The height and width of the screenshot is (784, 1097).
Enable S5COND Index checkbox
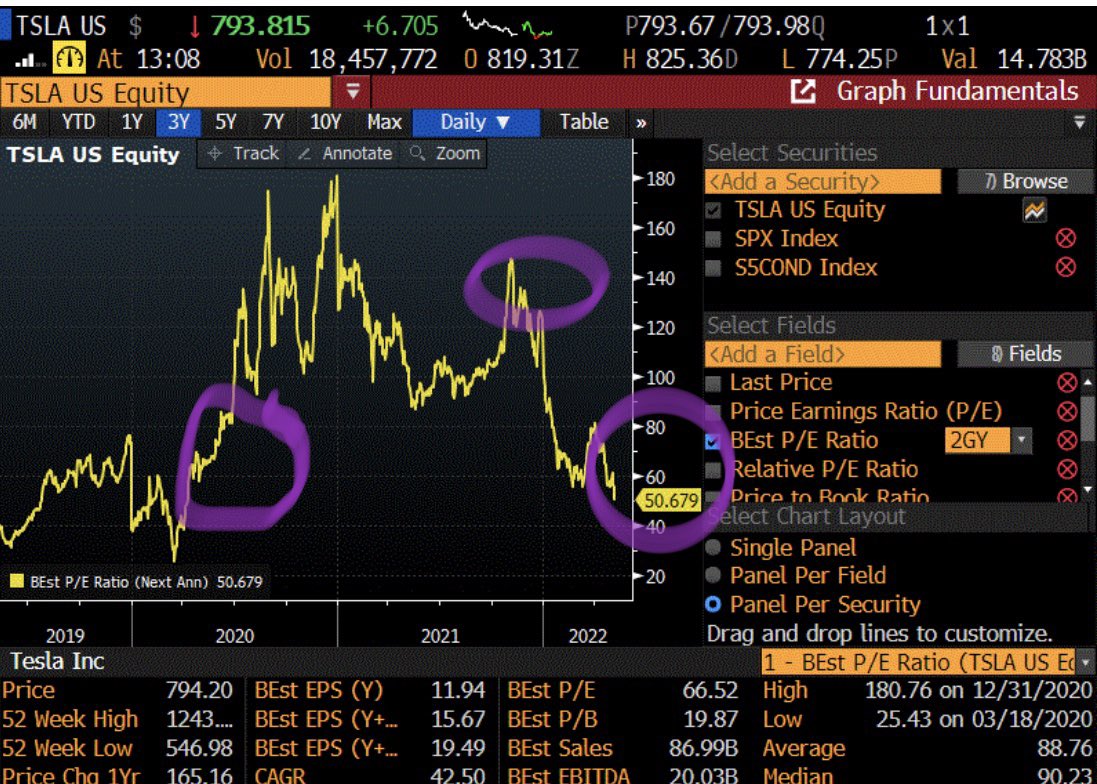point(714,268)
